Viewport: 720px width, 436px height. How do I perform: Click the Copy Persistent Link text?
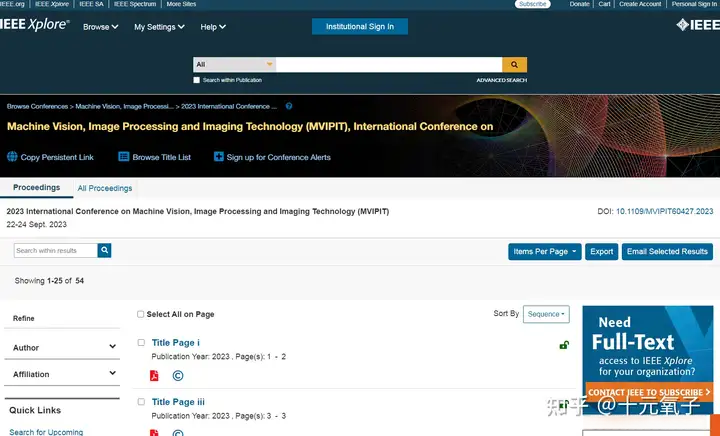57,157
